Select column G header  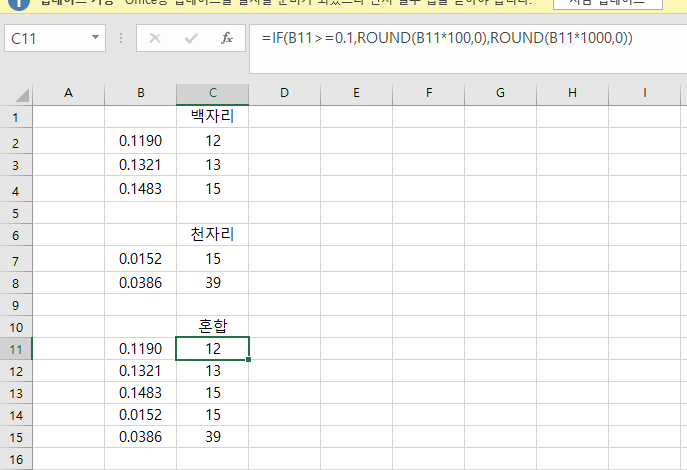[500, 93]
